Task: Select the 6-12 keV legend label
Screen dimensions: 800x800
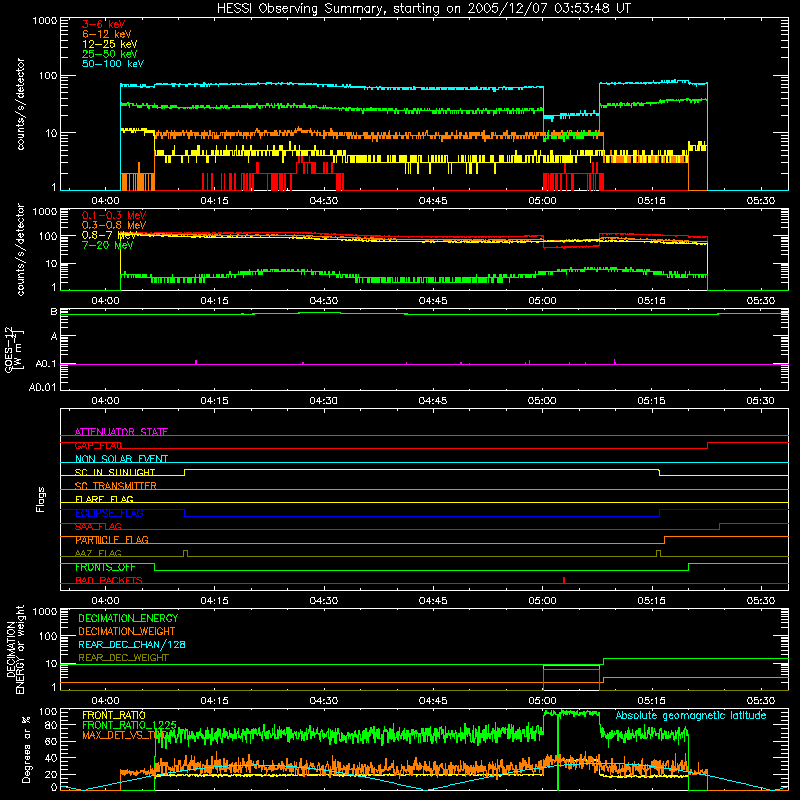Action: (107, 34)
